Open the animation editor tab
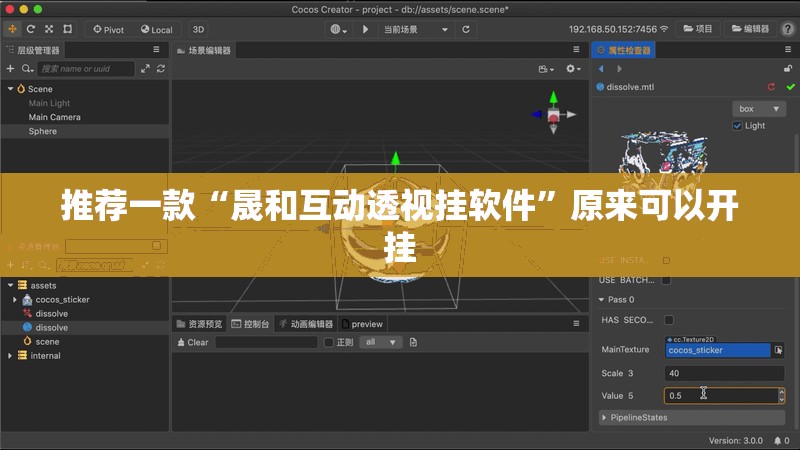The height and width of the screenshot is (450, 800). pos(306,324)
